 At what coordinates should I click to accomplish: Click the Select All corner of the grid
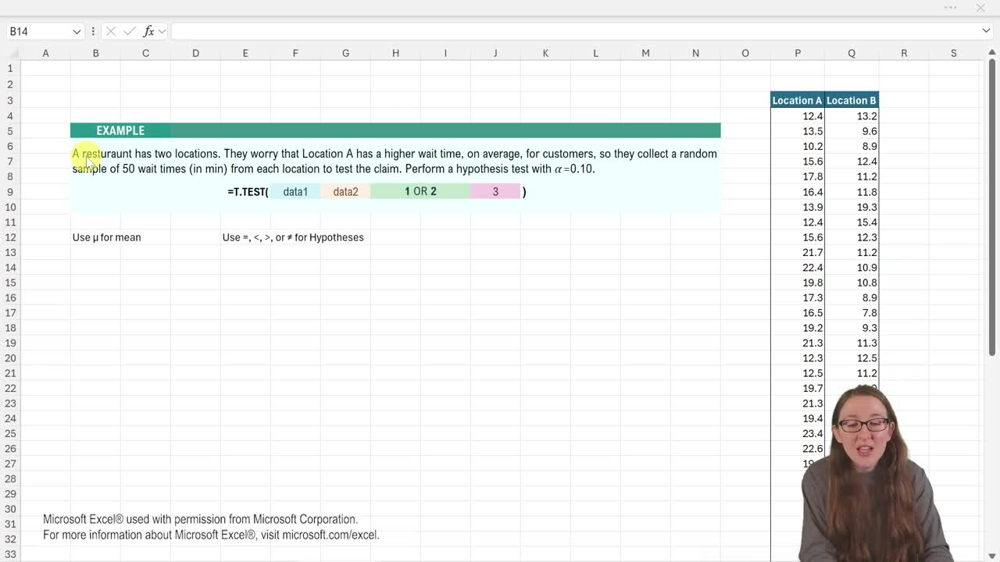(10, 54)
